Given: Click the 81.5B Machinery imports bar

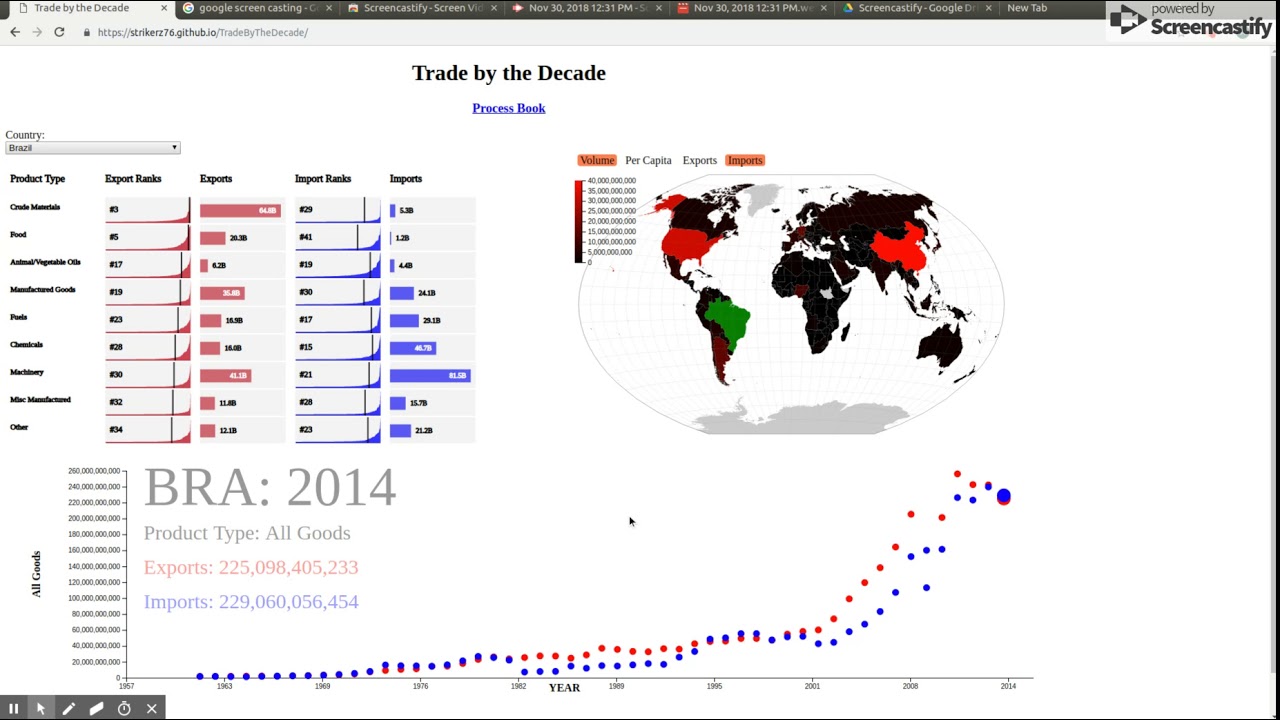Looking at the screenshot, I should 430,375.
